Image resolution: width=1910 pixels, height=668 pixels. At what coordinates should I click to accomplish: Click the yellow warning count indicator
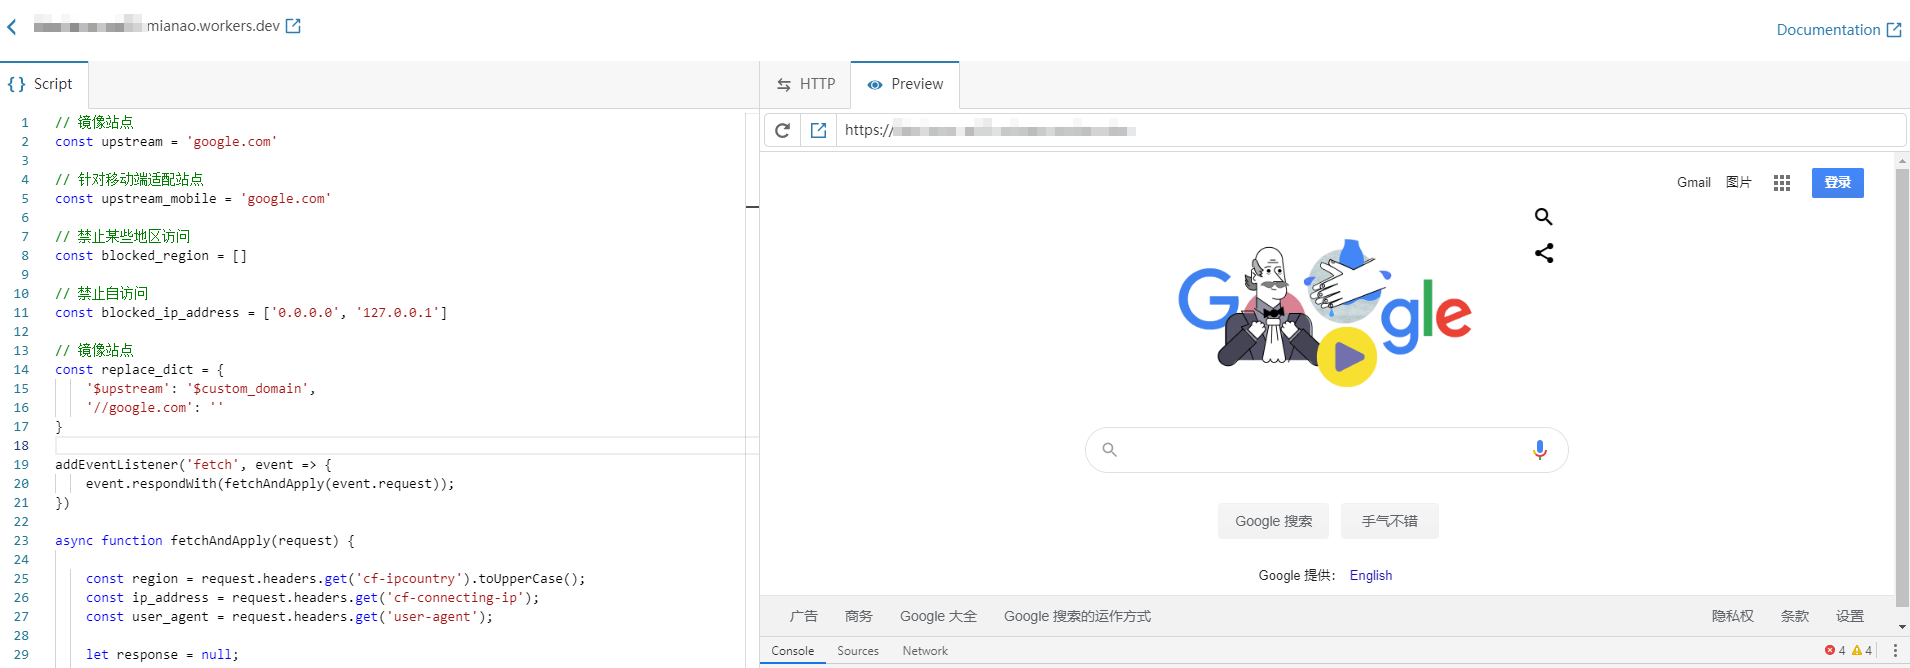tap(1862, 650)
